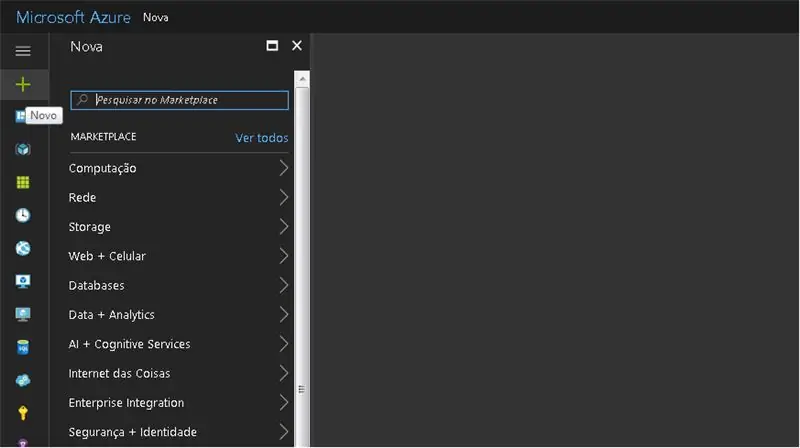Maximize the Nova blade

272,46
